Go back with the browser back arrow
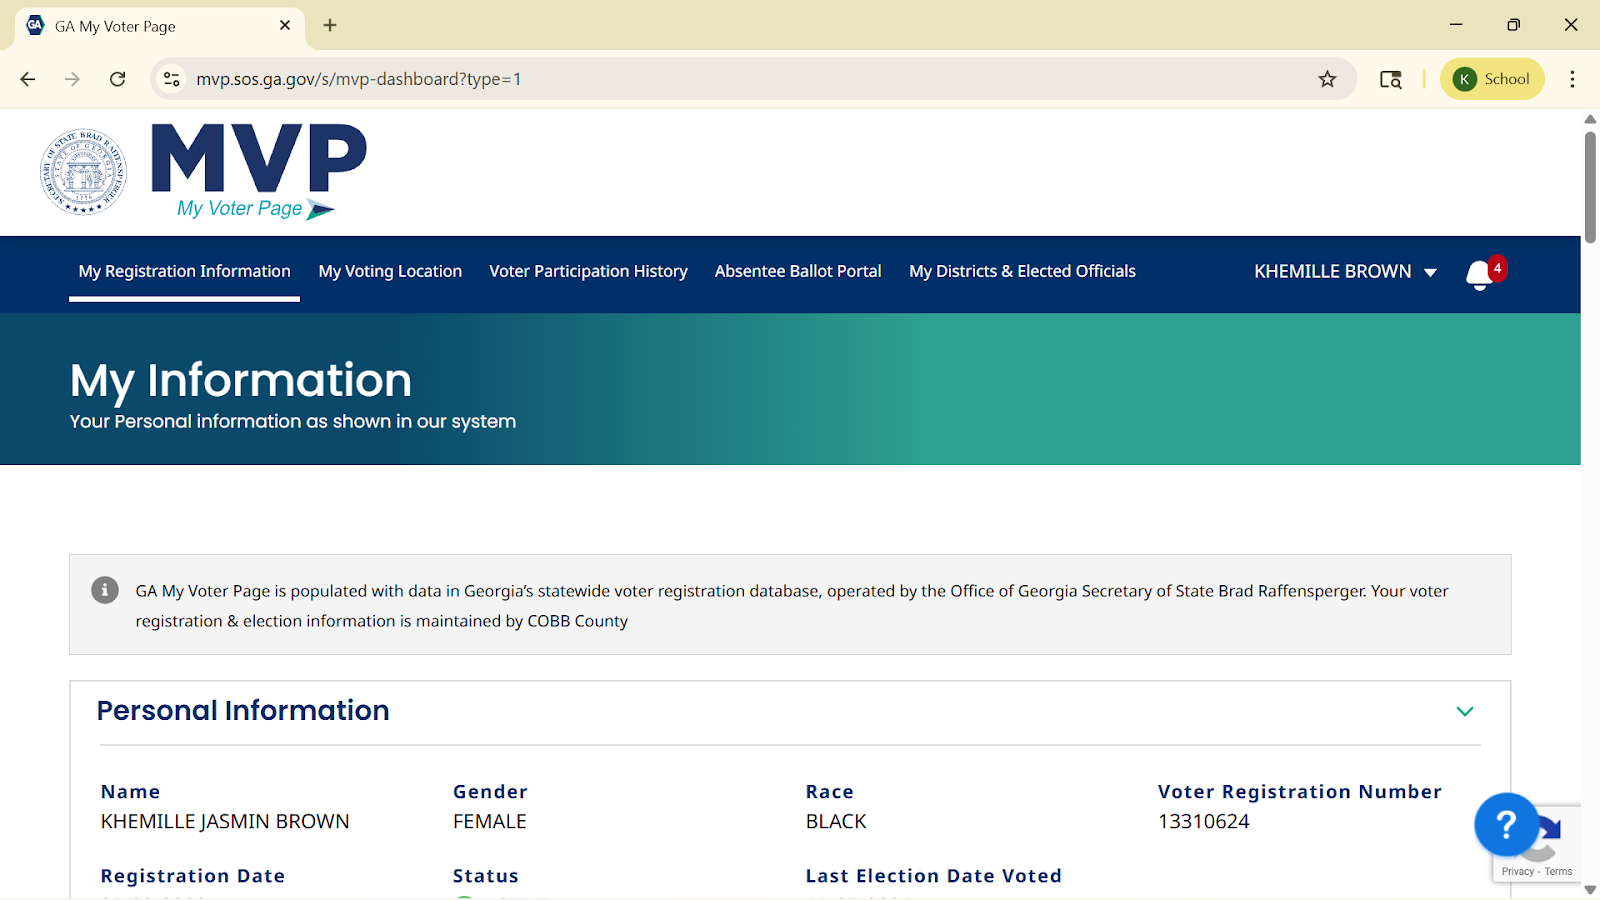 (28, 79)
